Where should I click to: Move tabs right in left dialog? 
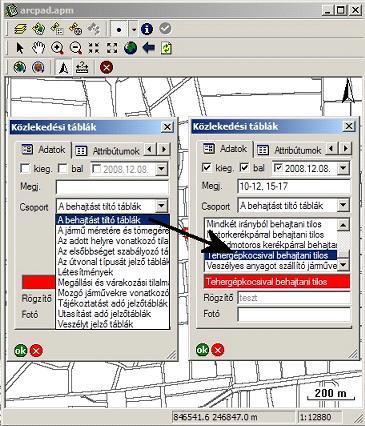click(x=163, y=149)
